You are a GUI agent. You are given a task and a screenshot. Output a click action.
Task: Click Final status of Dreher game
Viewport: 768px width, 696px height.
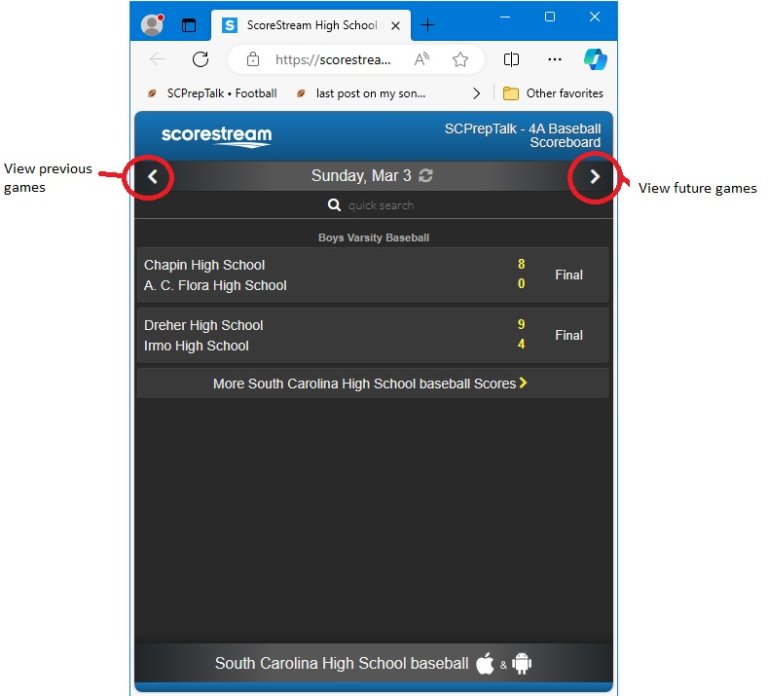569,335
